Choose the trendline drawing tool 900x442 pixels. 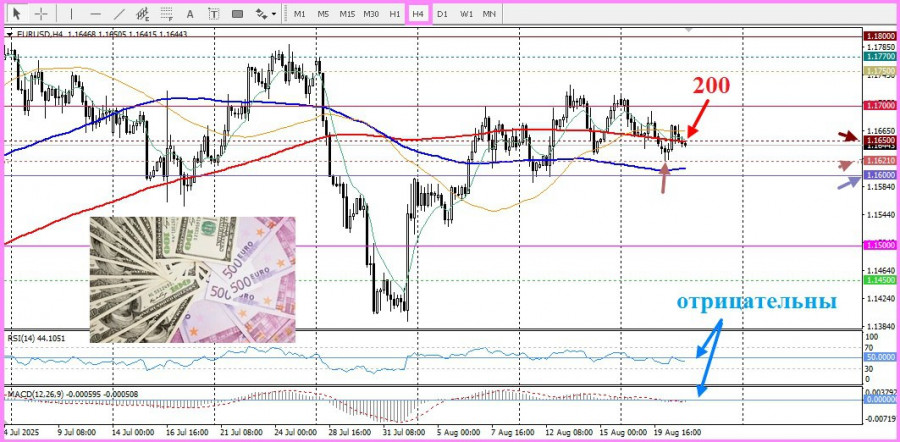[119, 14]
